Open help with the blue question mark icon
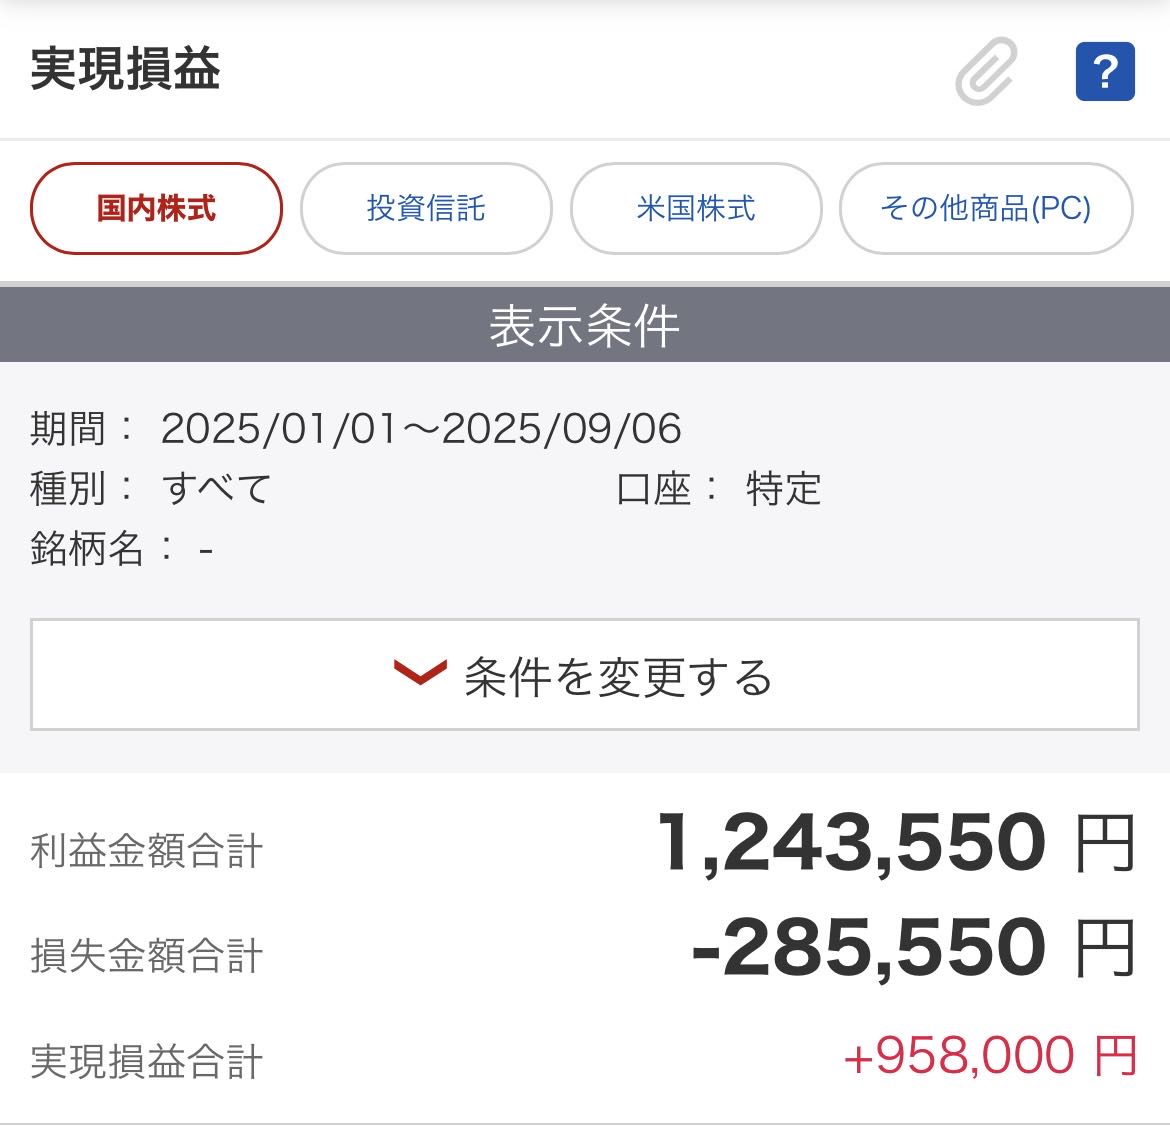Screen dimensions: 1170x1131 (x=1105, y=71)
